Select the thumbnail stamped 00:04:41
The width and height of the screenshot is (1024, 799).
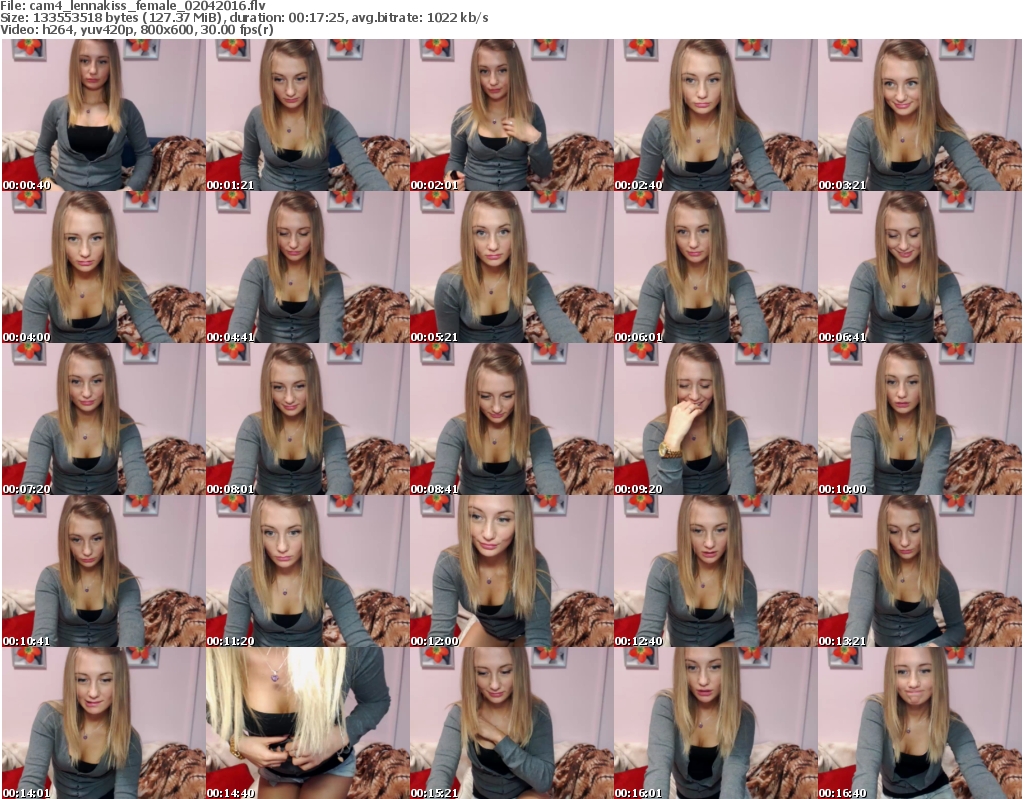(308, 267)
